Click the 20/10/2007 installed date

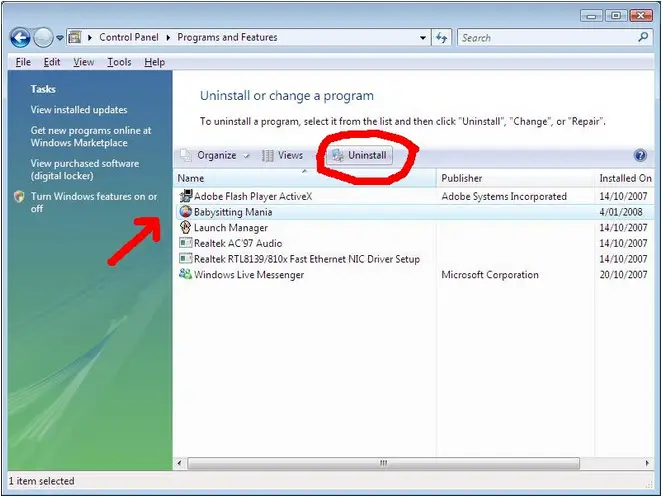pos(623,275)
